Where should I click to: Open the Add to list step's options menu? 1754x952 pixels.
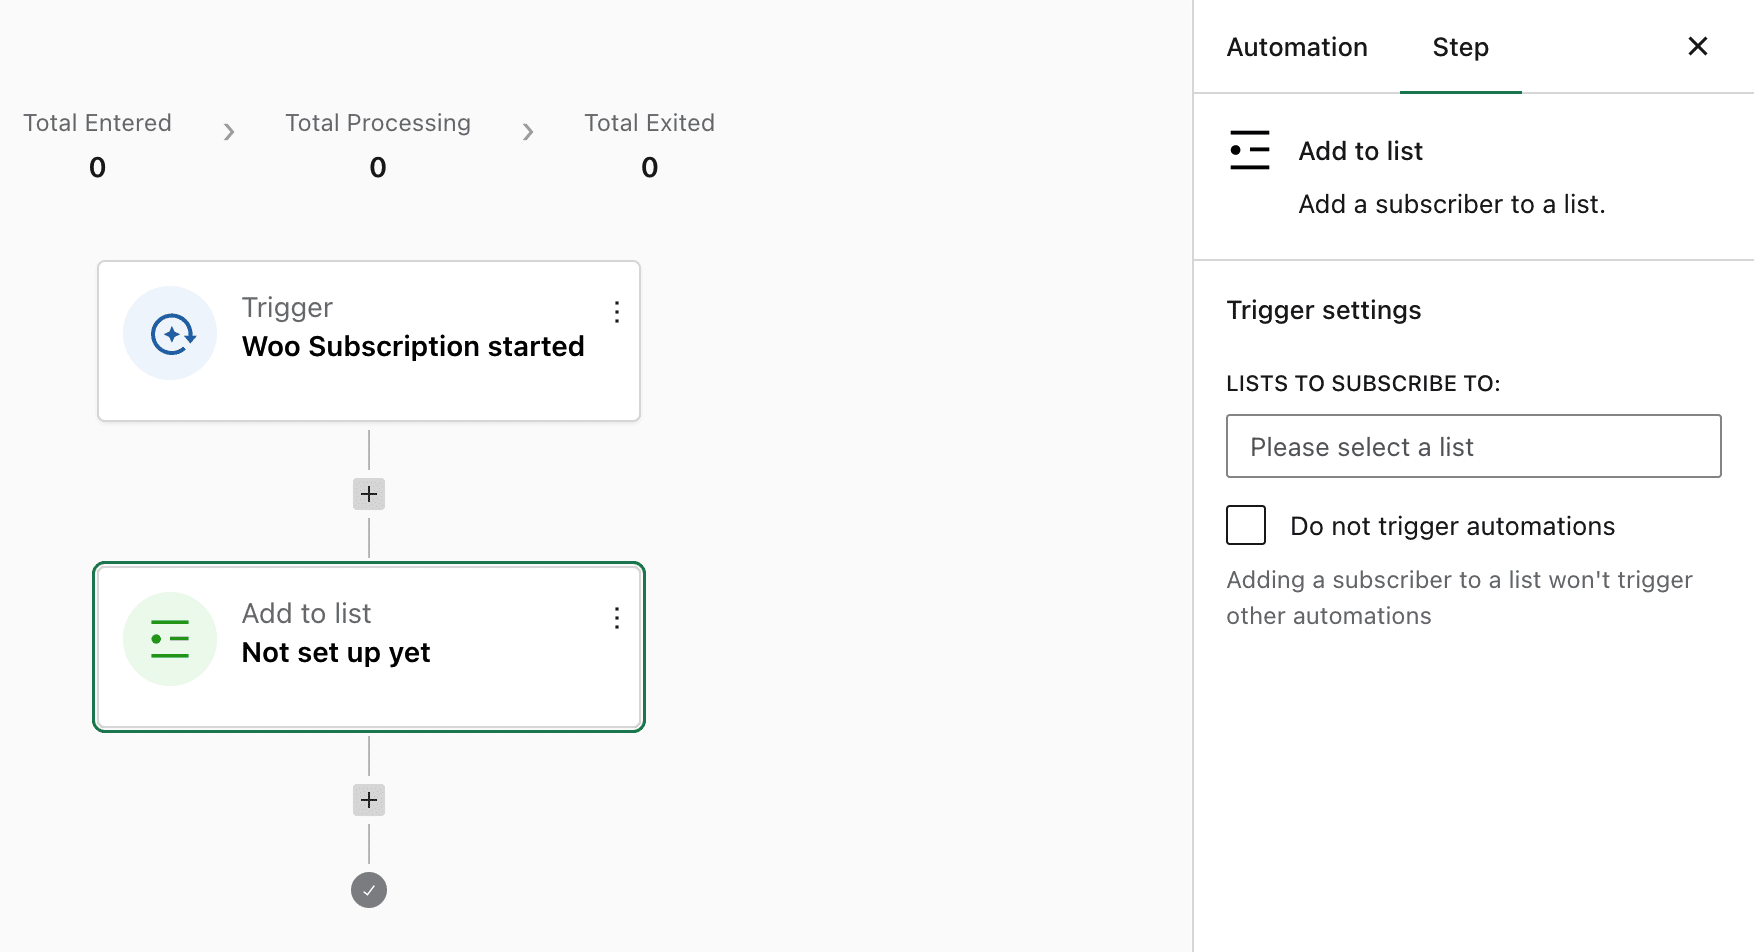click(617, 618)
